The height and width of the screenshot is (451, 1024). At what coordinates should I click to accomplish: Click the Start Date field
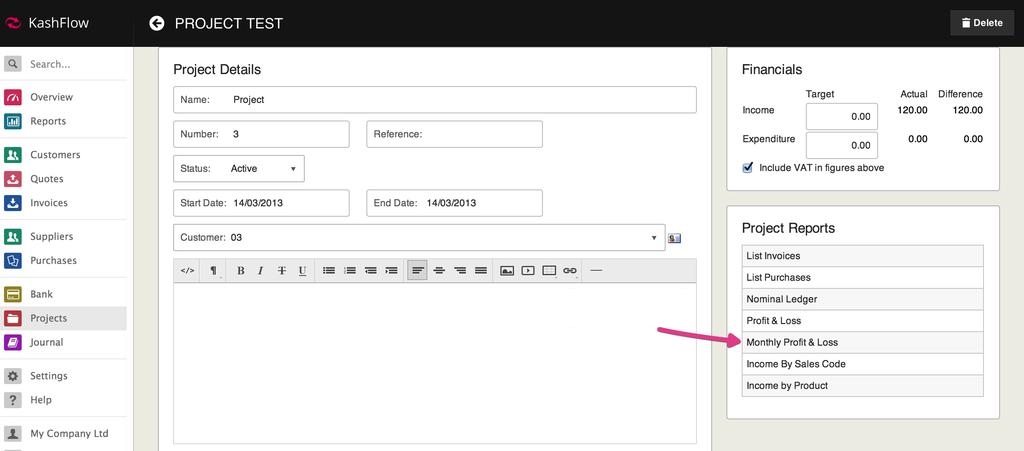[261, 203]
